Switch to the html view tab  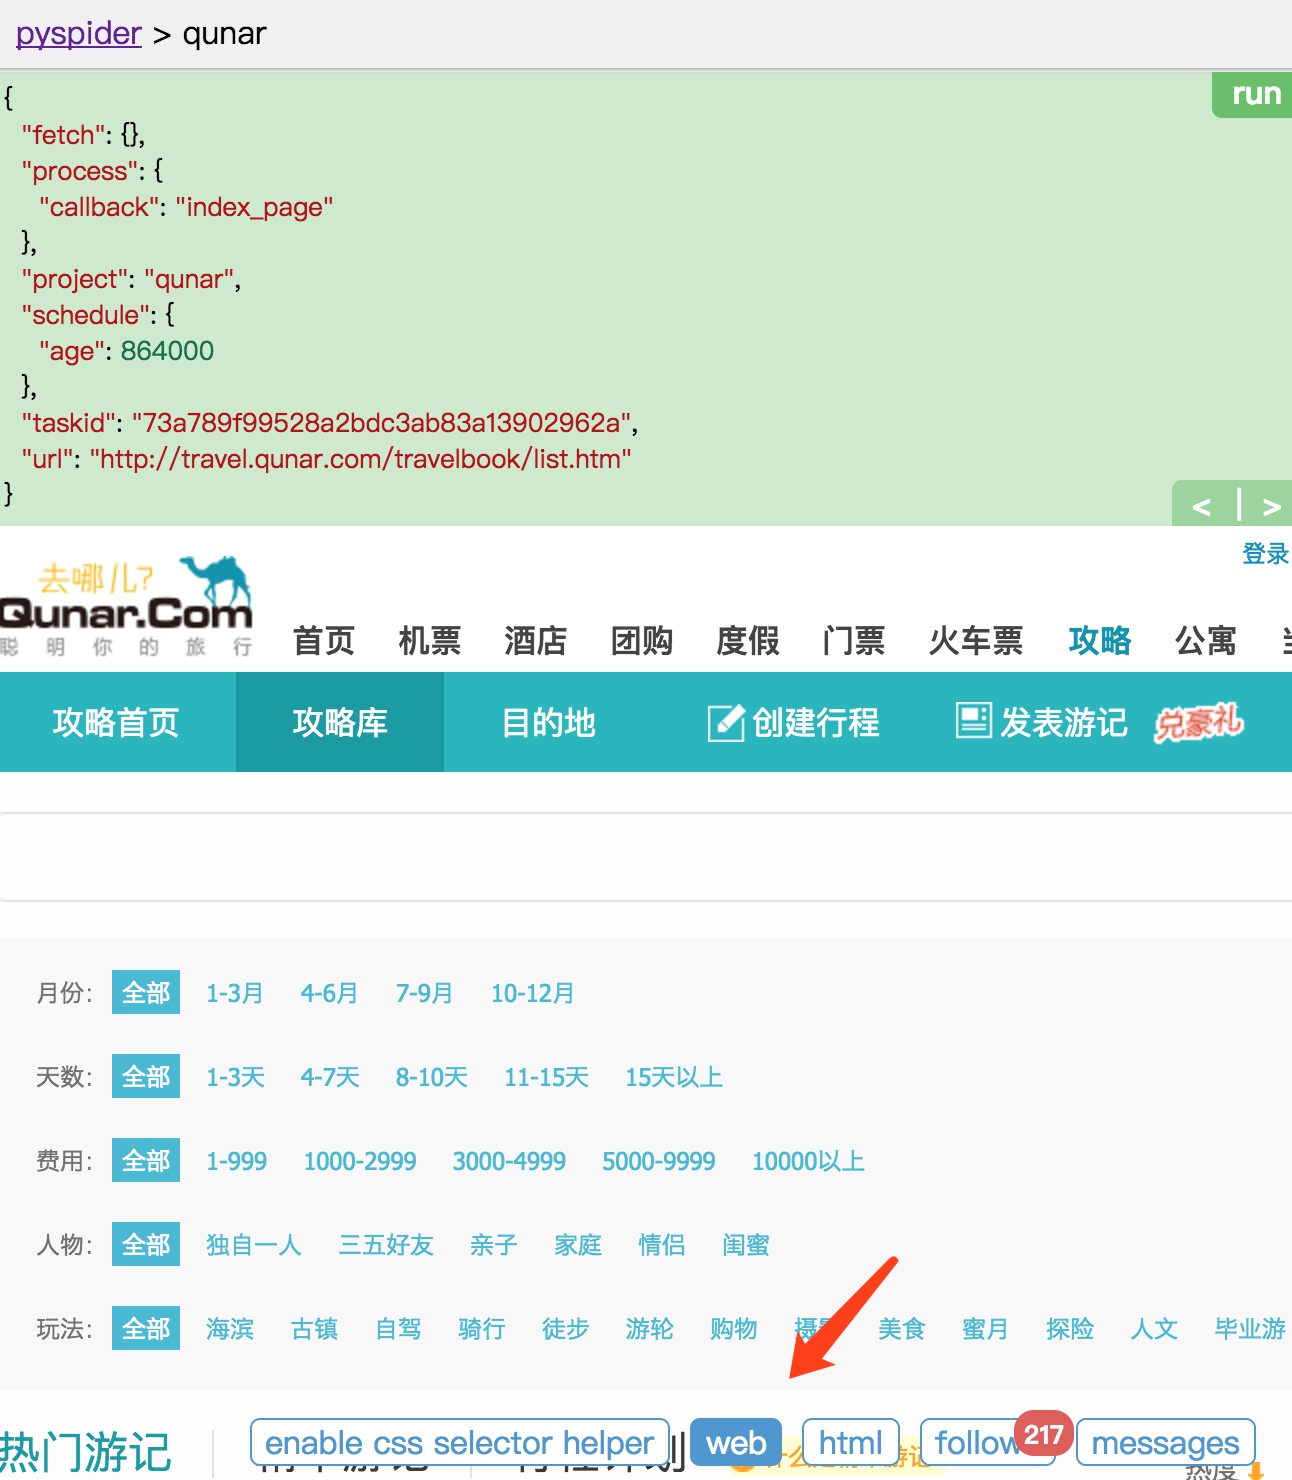point(851,1443)
